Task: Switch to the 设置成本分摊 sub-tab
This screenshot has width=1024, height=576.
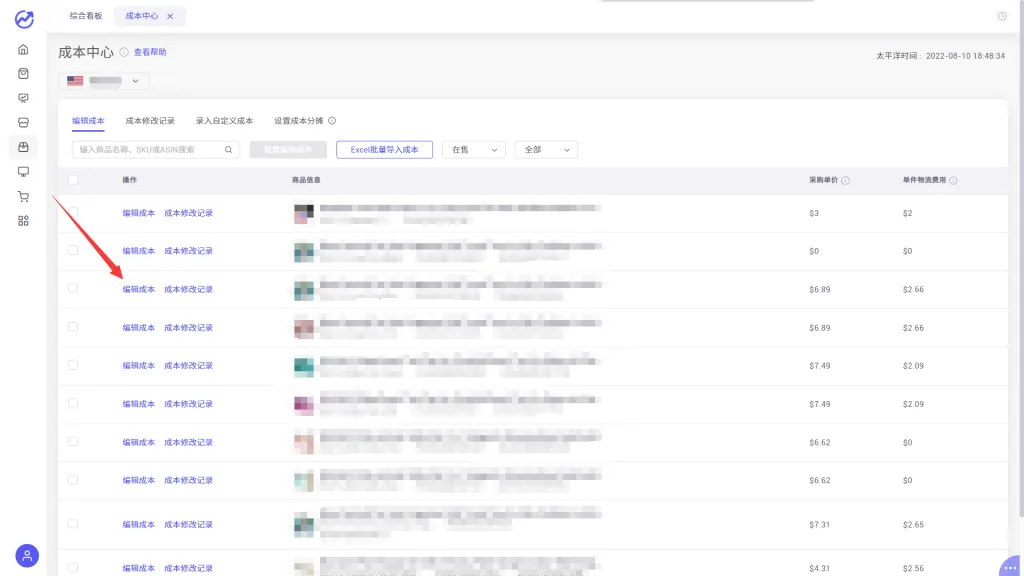Action: pyautogui.click(x=298, y=121)
